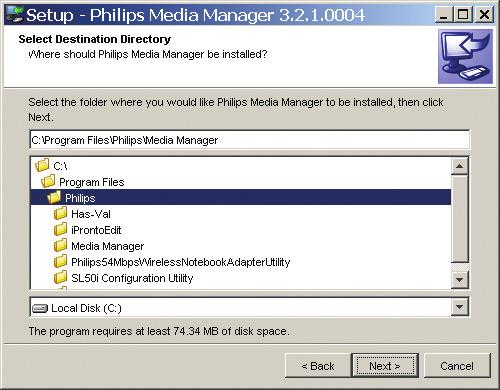Click the iProntoEdit folder icon
Viewport: 500px width, 390px height.
click(x=60, y=229)
